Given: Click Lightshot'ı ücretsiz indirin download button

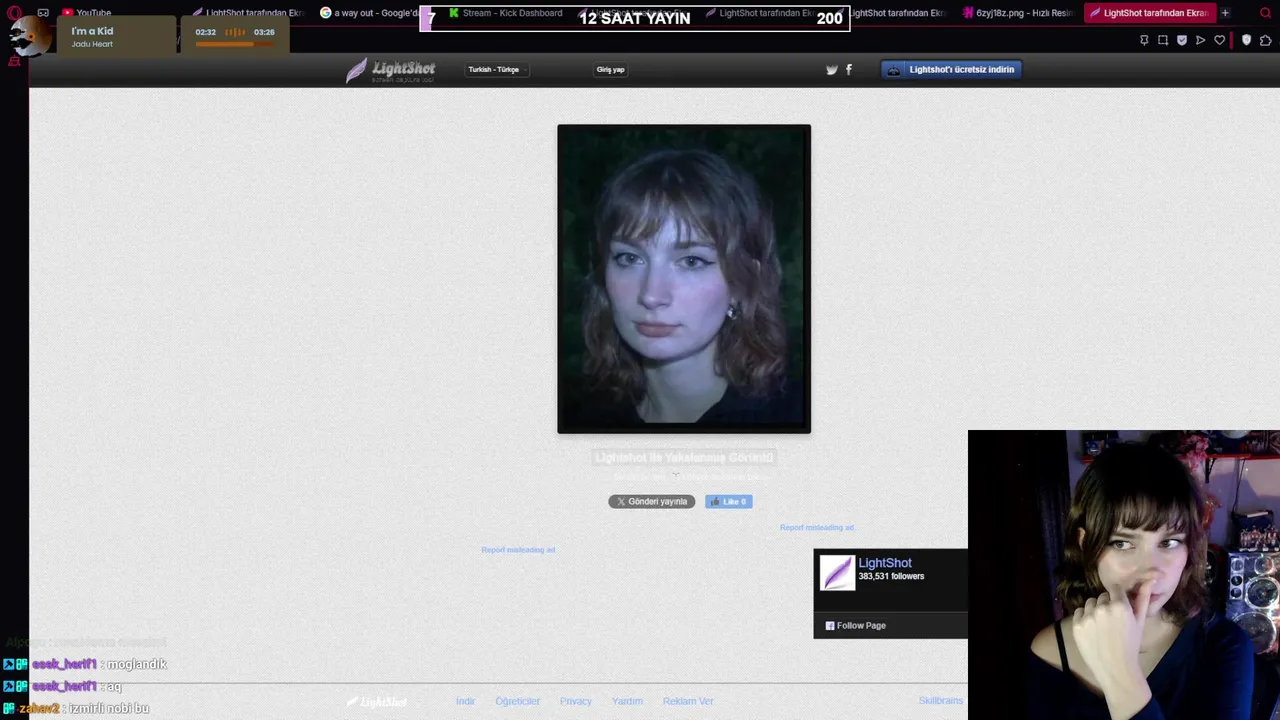Looking at the screenshot, I should [953, 69].
